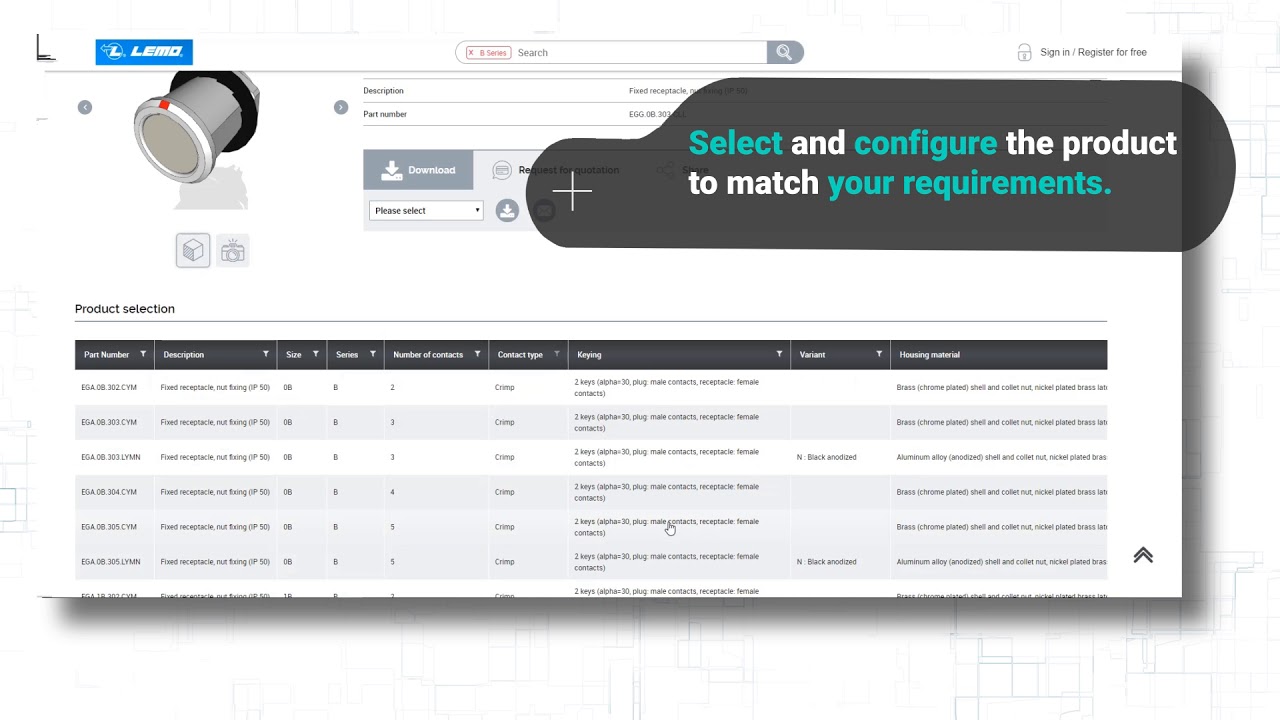1280x720 pixels.
Task: Type in the Search input field
Action: pos(640,53)
